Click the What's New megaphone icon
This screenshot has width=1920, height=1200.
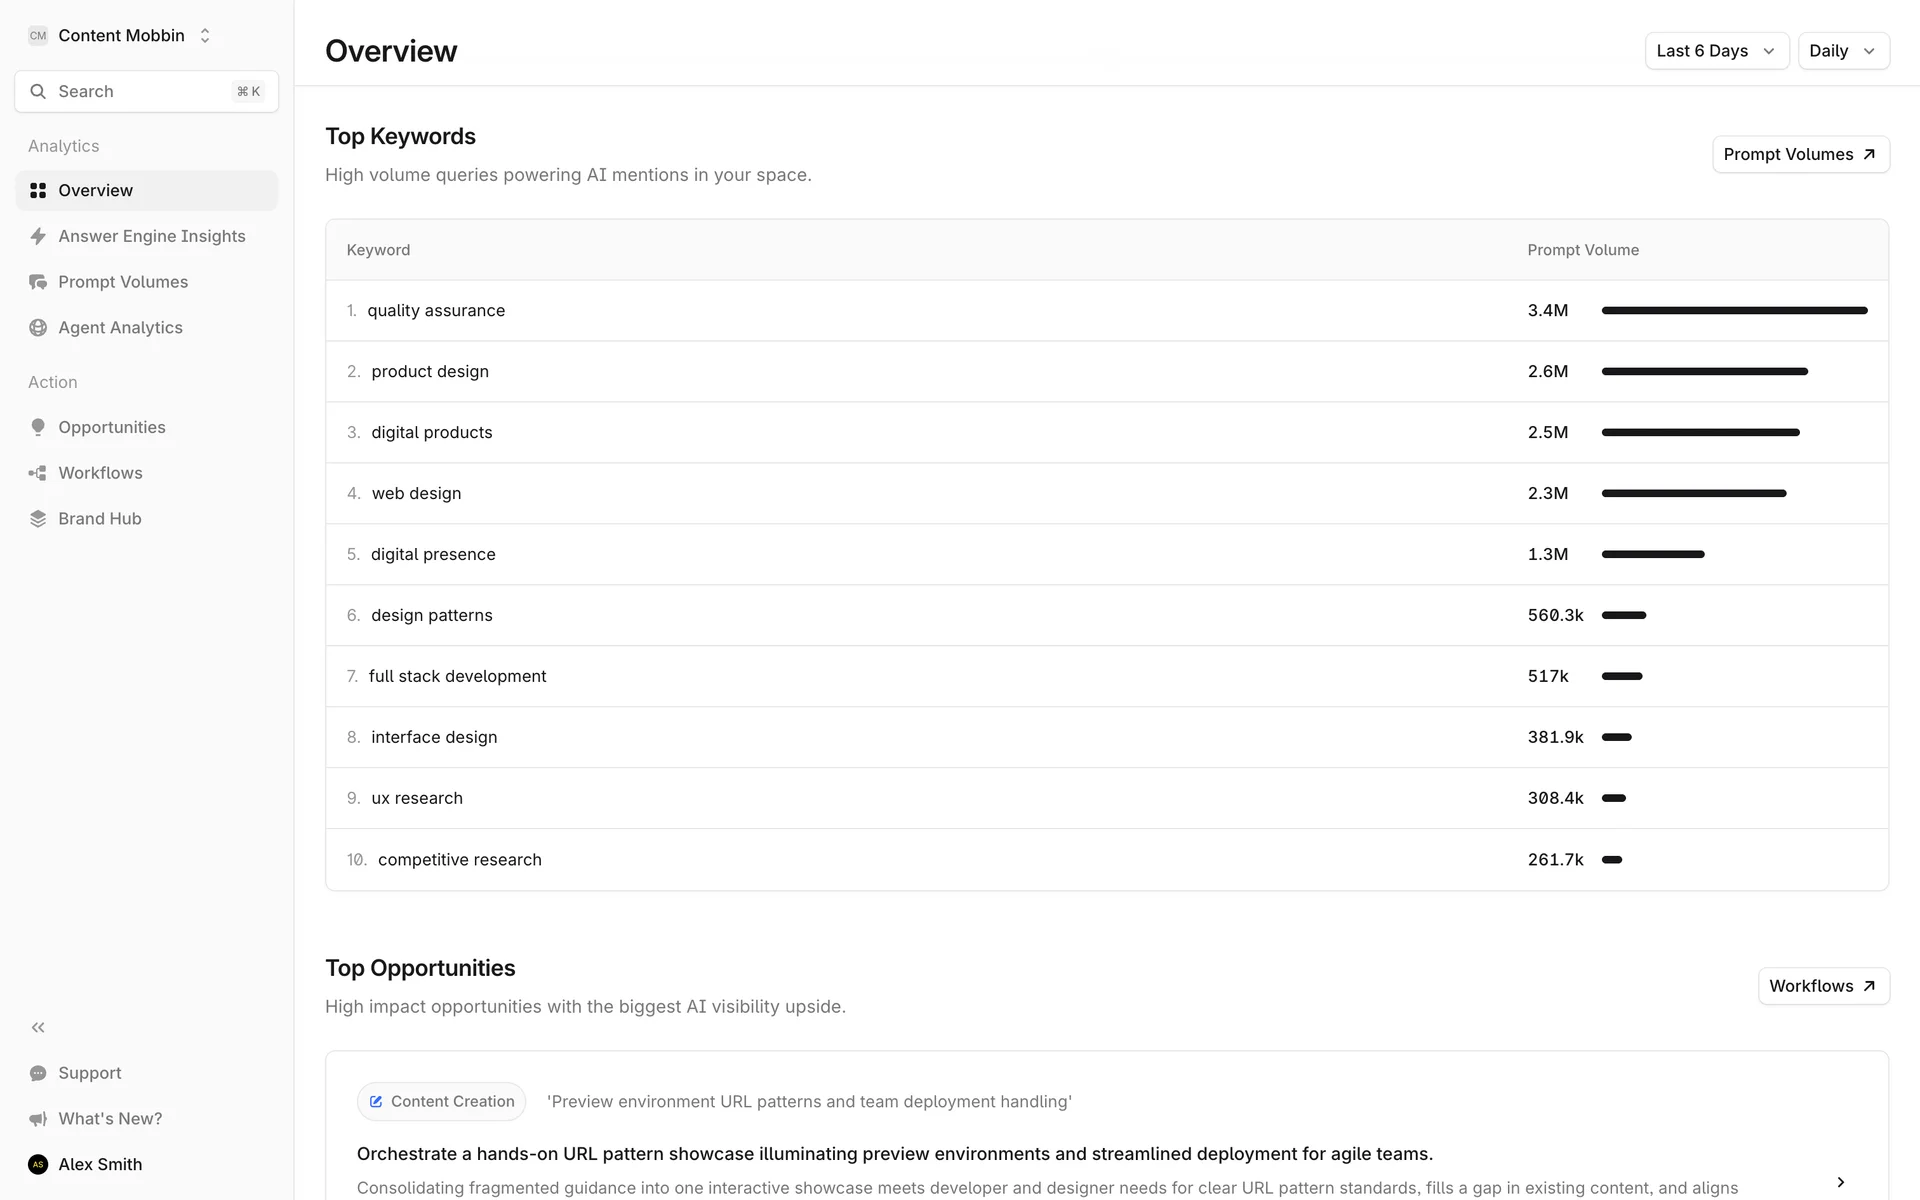pyautogui.click(x=38, y=1119)
